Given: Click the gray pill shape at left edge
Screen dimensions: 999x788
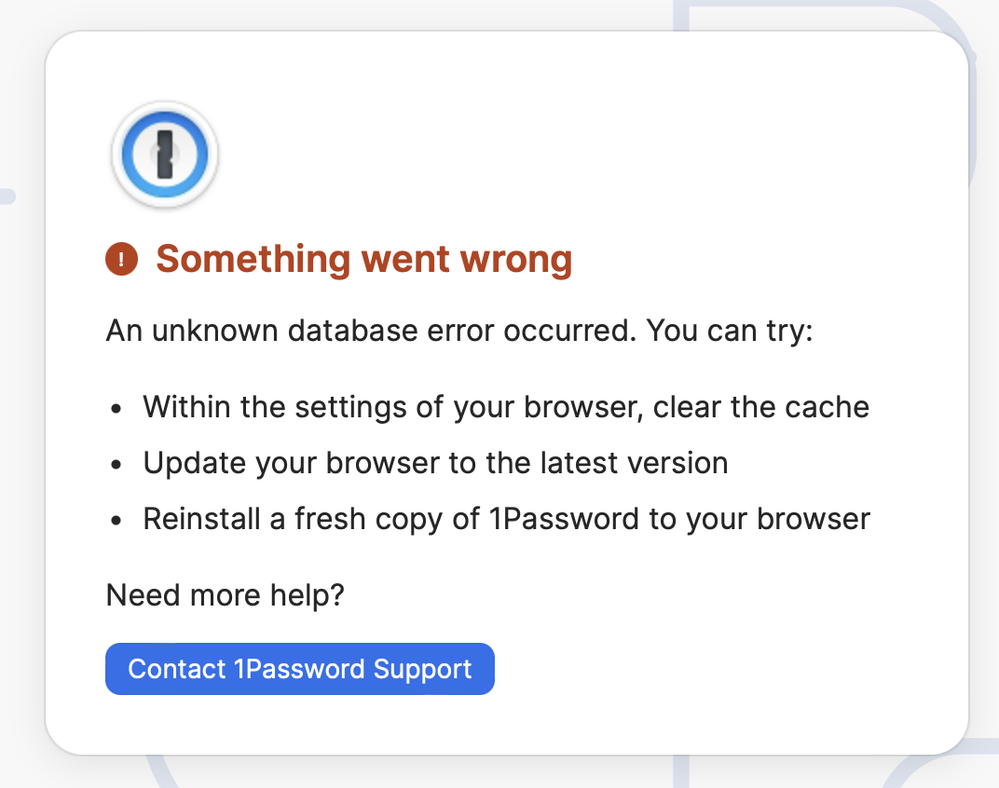Looking at the screenshot, I should coord(7,196).
